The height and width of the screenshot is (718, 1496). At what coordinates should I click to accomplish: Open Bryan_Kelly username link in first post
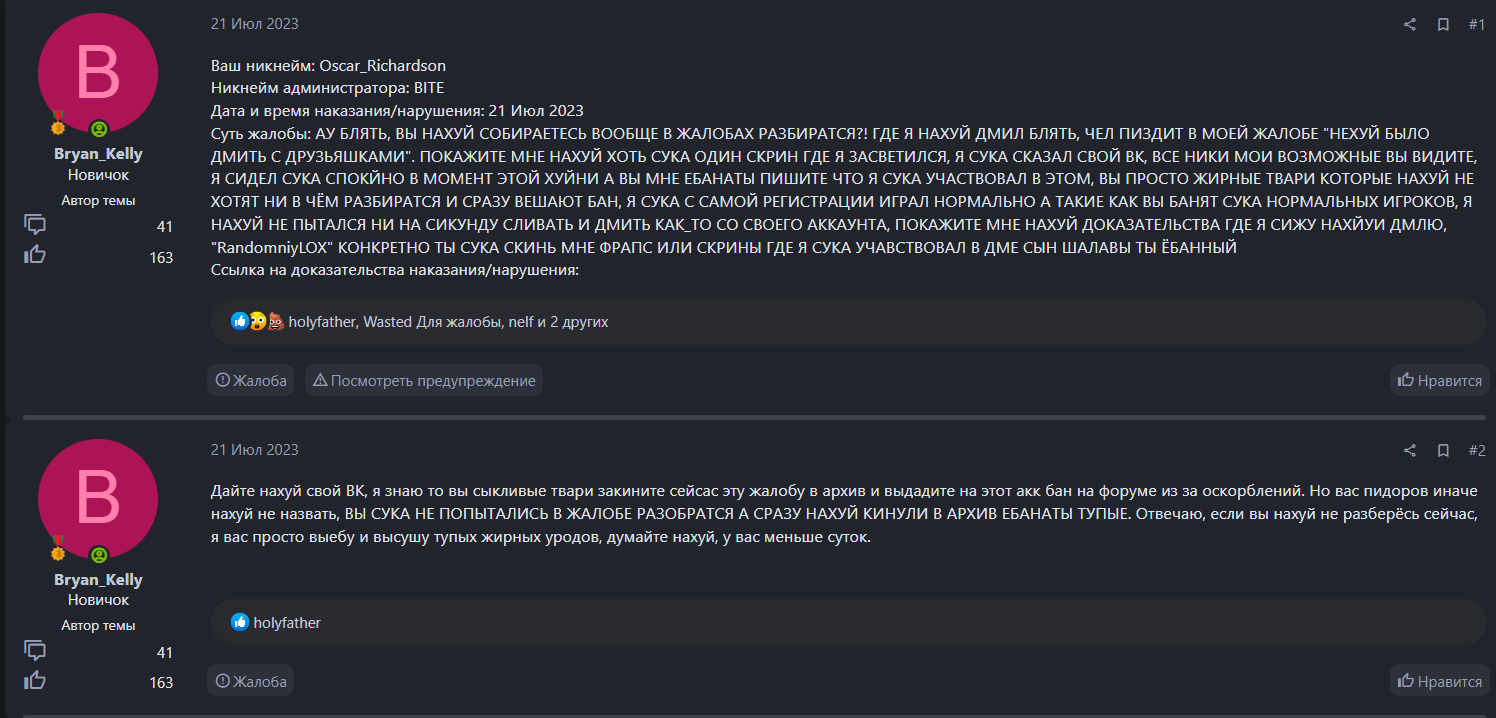click(x=98, y=154)
